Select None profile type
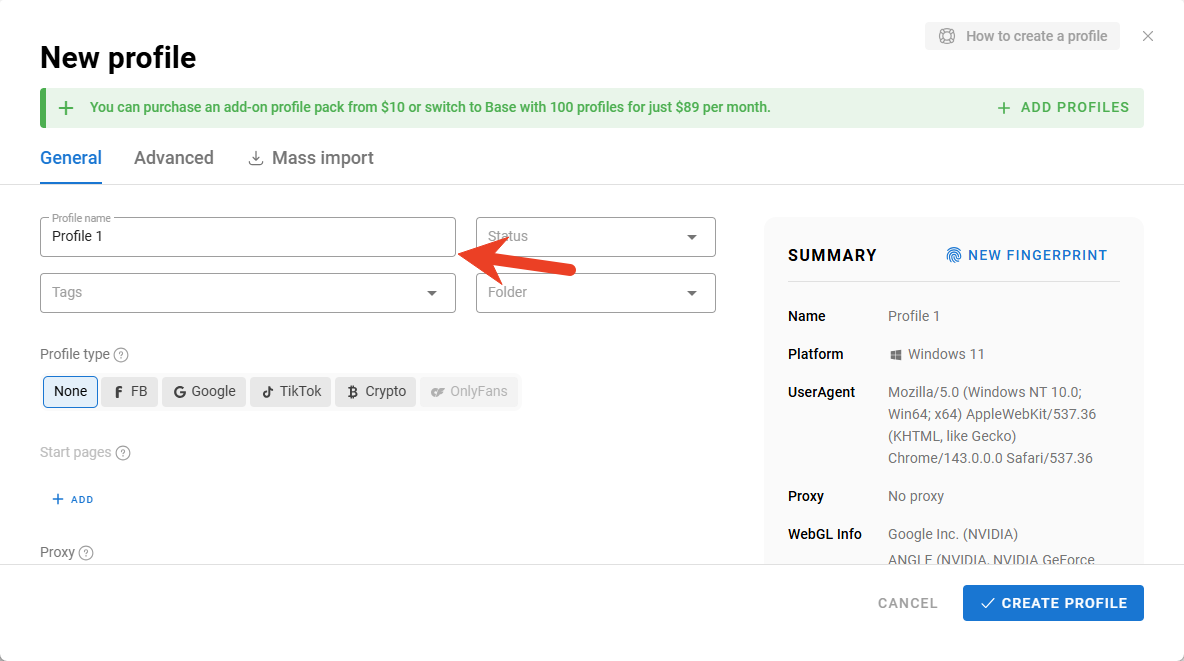This screenshot has width=1184, height=661. tap(70, 391)
